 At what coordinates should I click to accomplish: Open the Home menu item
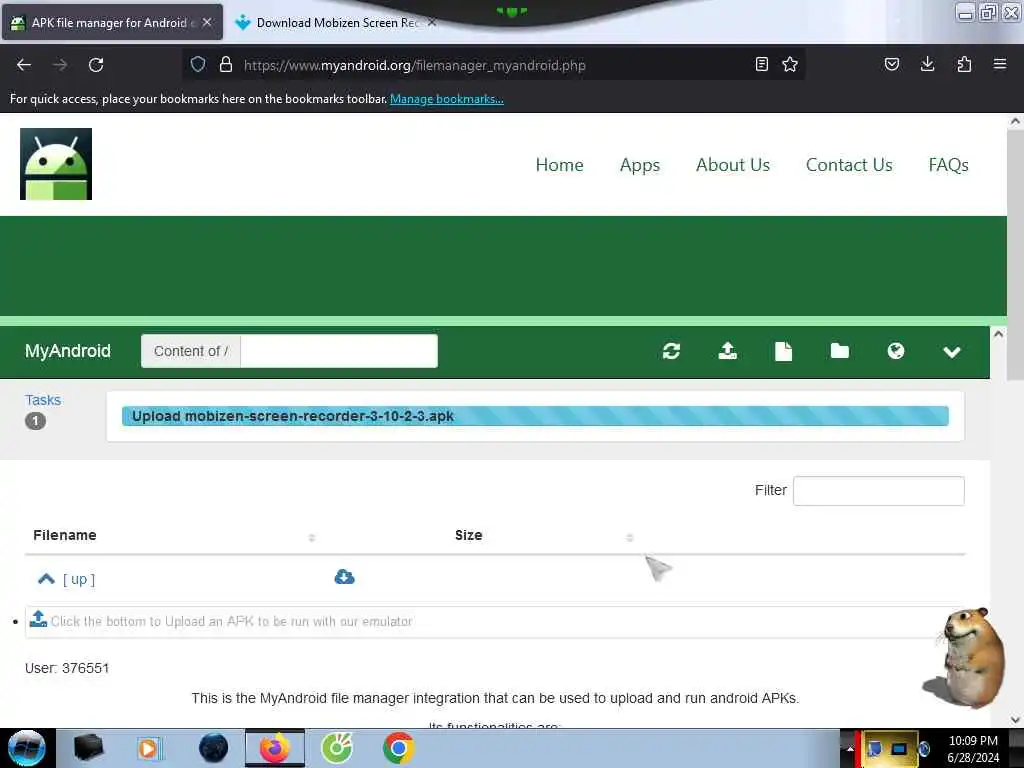[559, 165]
